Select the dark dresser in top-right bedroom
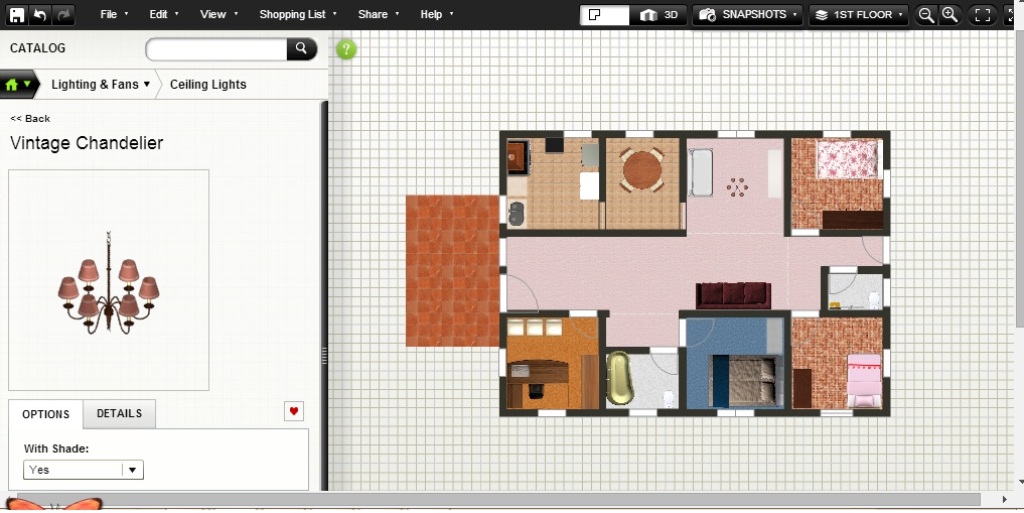Viewport: 1024px width, 513px height. 853,220
